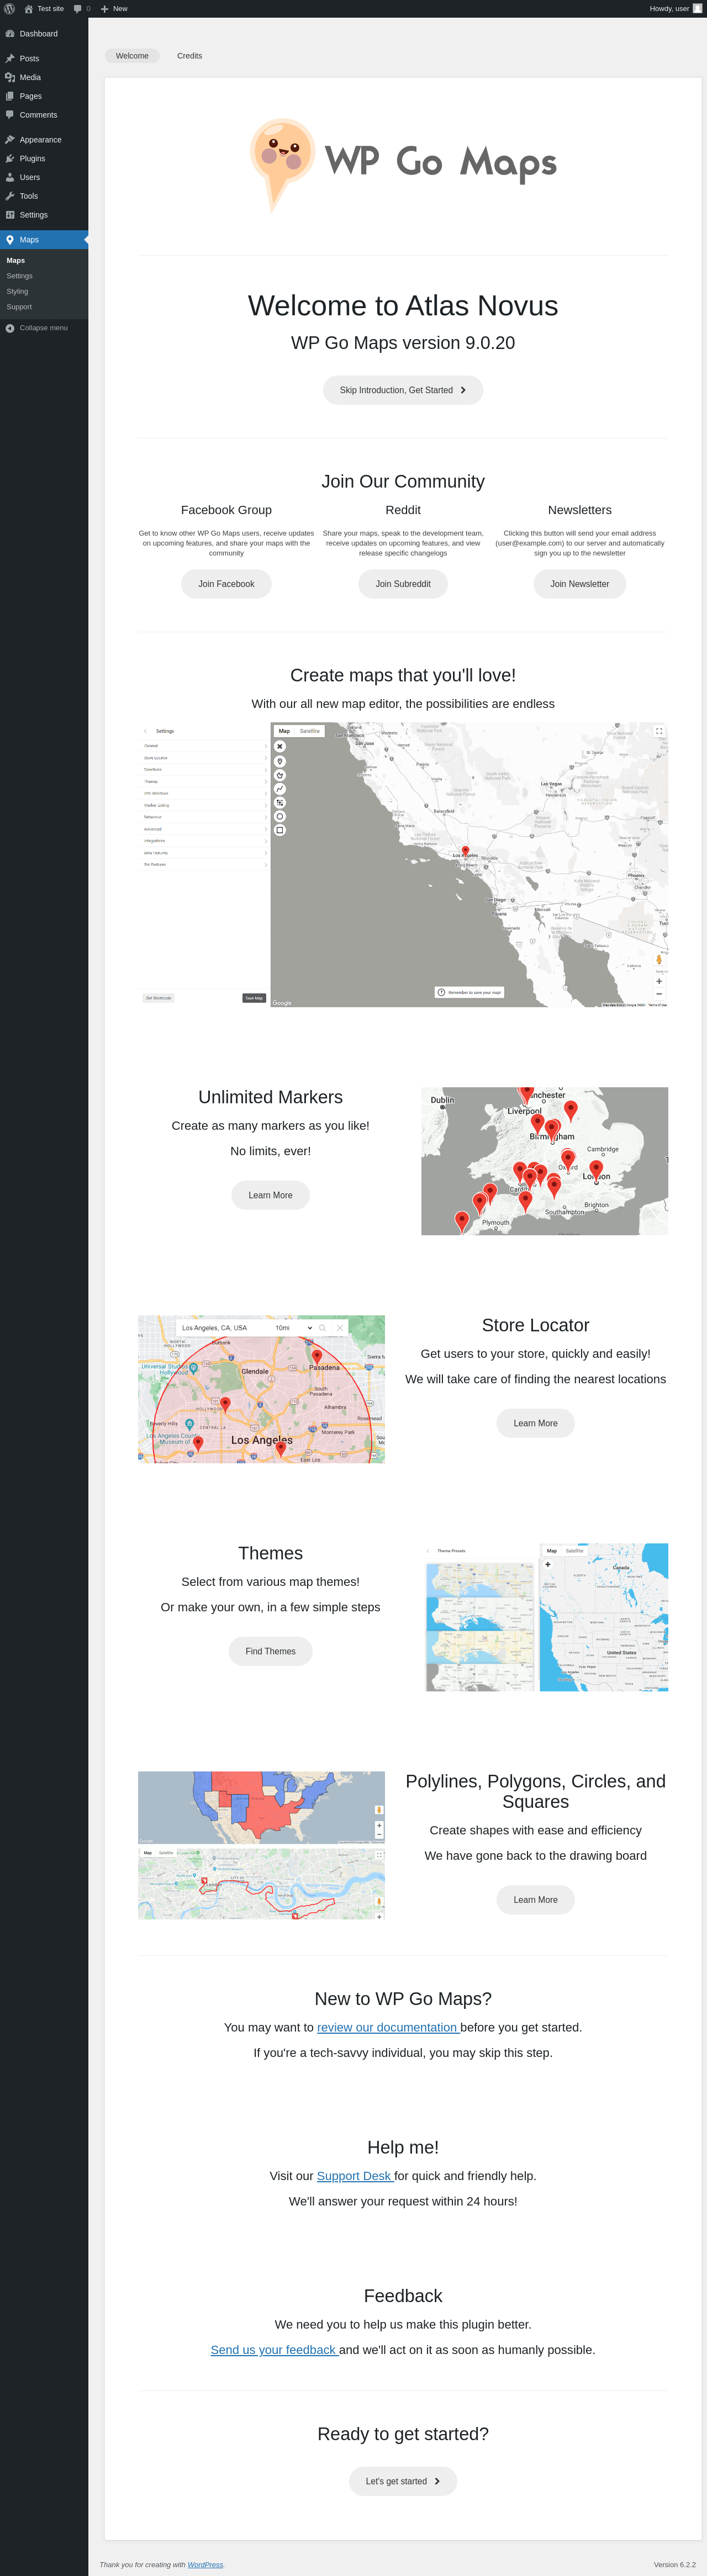Click the Users person icon
The width and height of the screenshot is (707, 2576).
10,177
